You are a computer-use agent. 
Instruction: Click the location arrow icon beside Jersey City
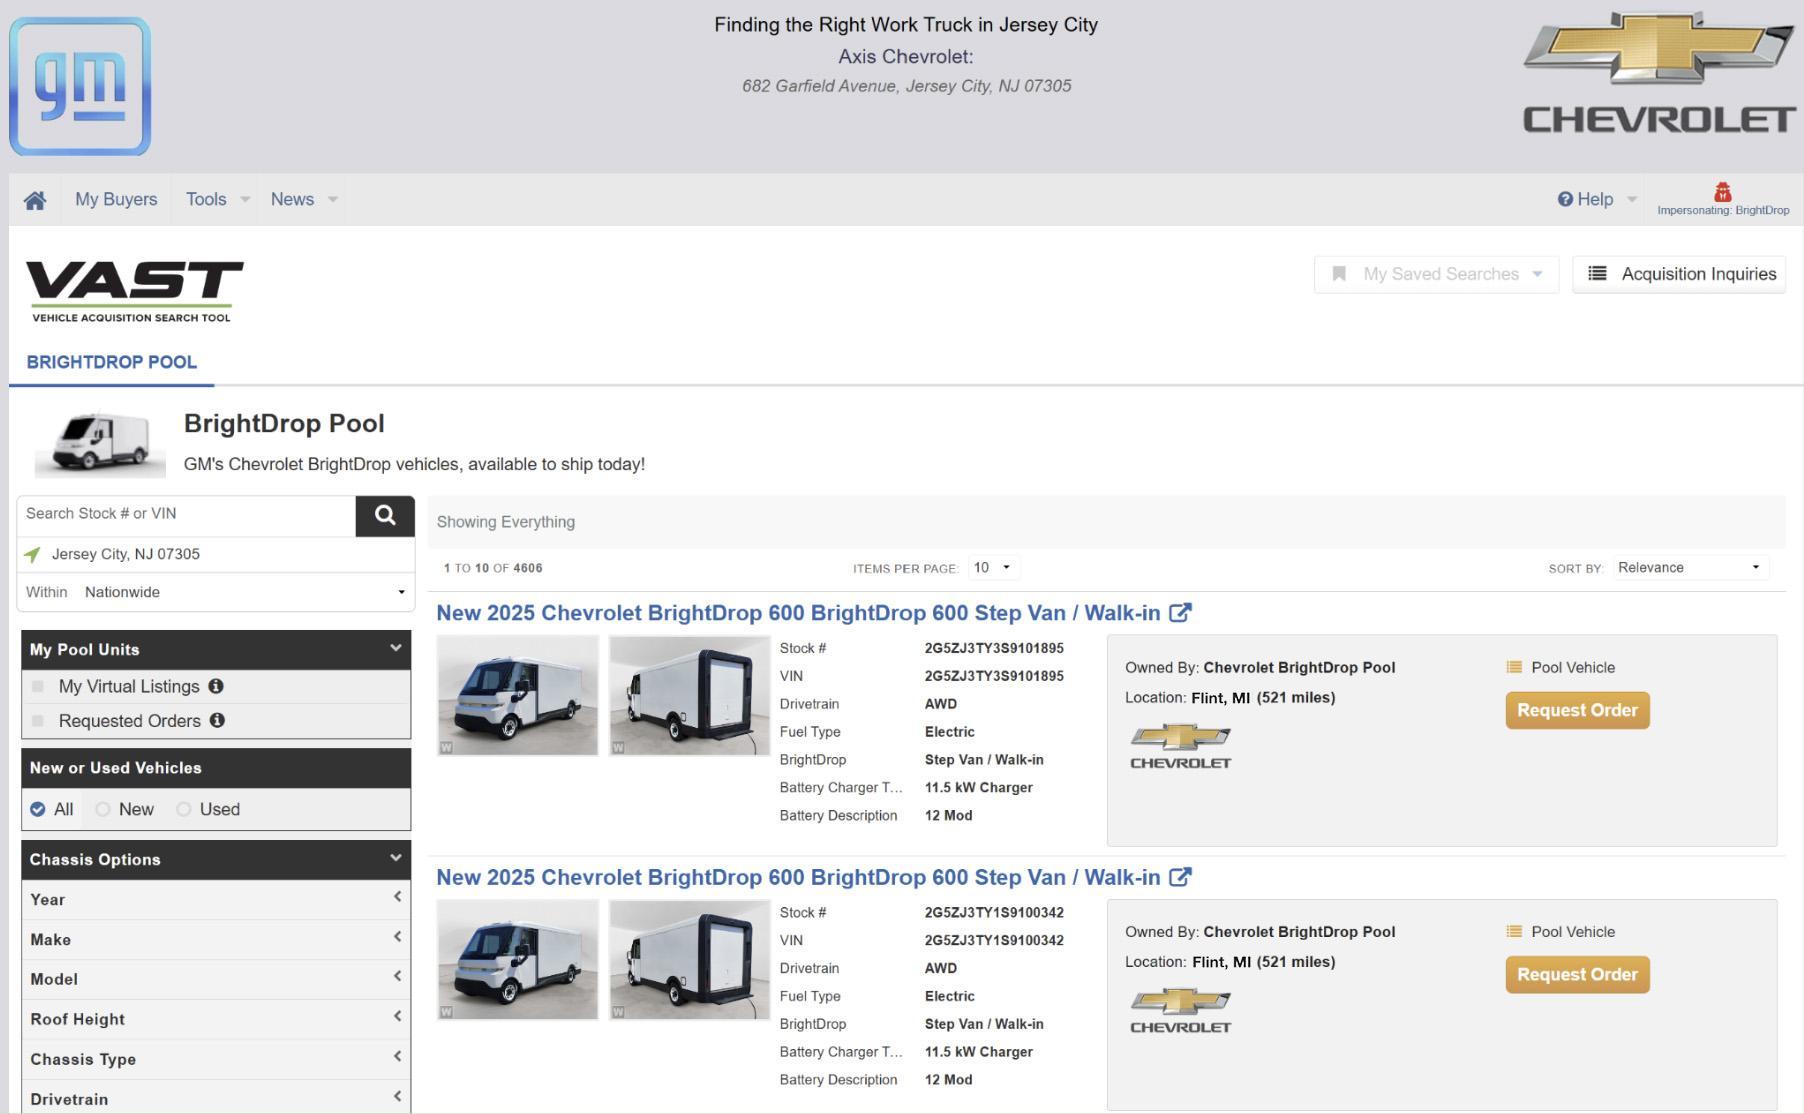[33, 554]
